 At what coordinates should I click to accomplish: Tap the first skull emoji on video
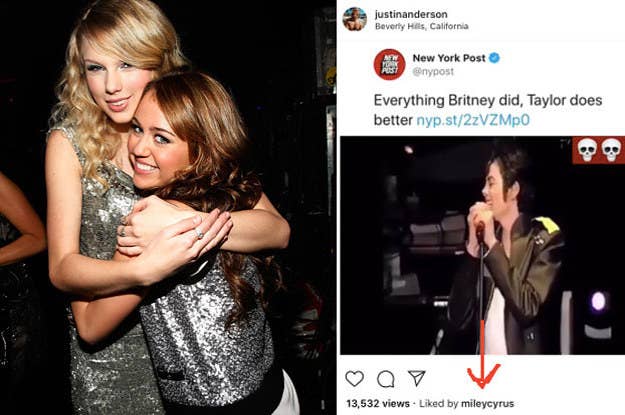click(587, 150)
